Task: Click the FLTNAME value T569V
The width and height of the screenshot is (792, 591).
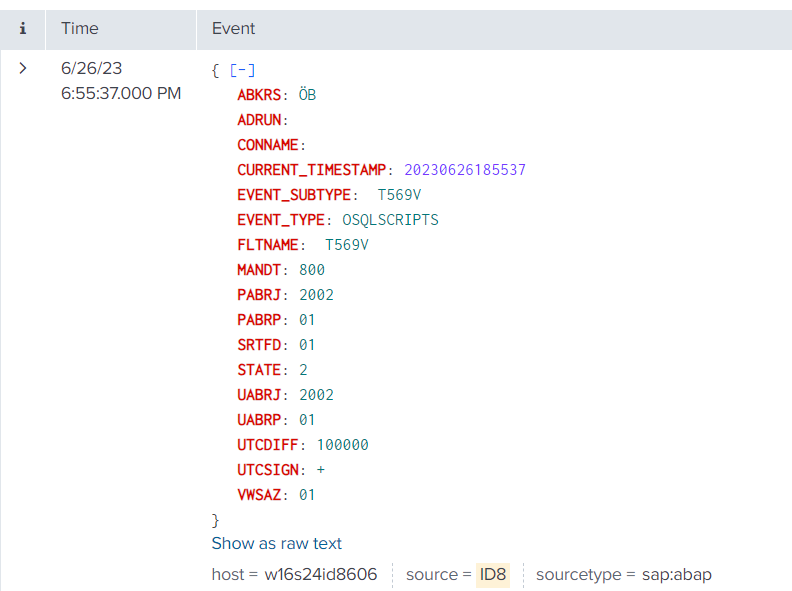Action: (x=347, y=245)
